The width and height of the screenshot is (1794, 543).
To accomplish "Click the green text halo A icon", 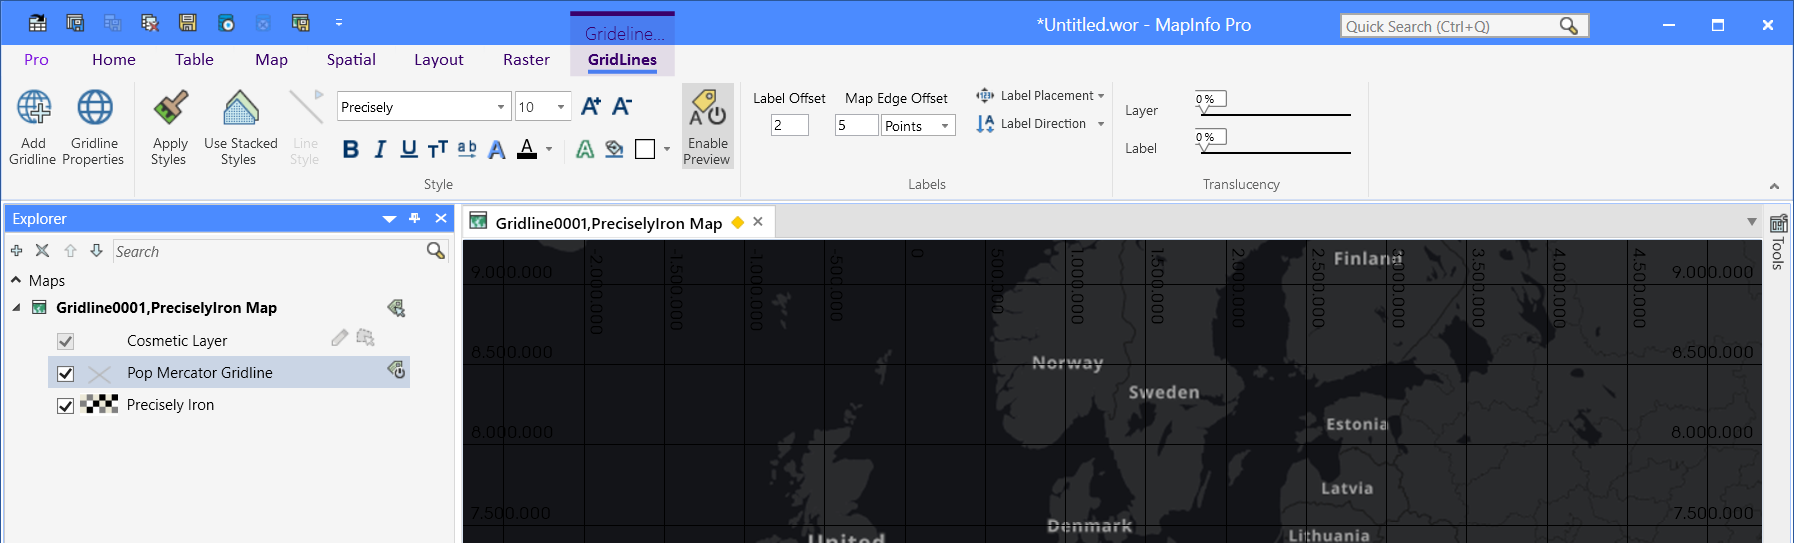I will 585,149.
